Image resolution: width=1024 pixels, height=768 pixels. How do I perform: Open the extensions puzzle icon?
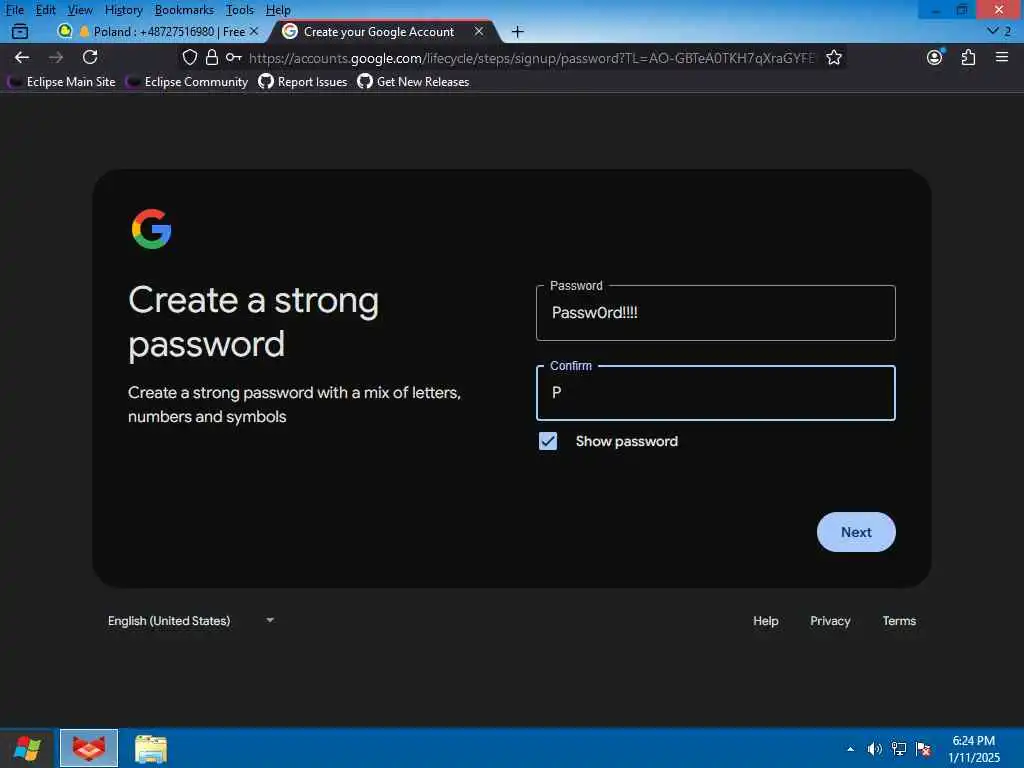pos(968,57)
